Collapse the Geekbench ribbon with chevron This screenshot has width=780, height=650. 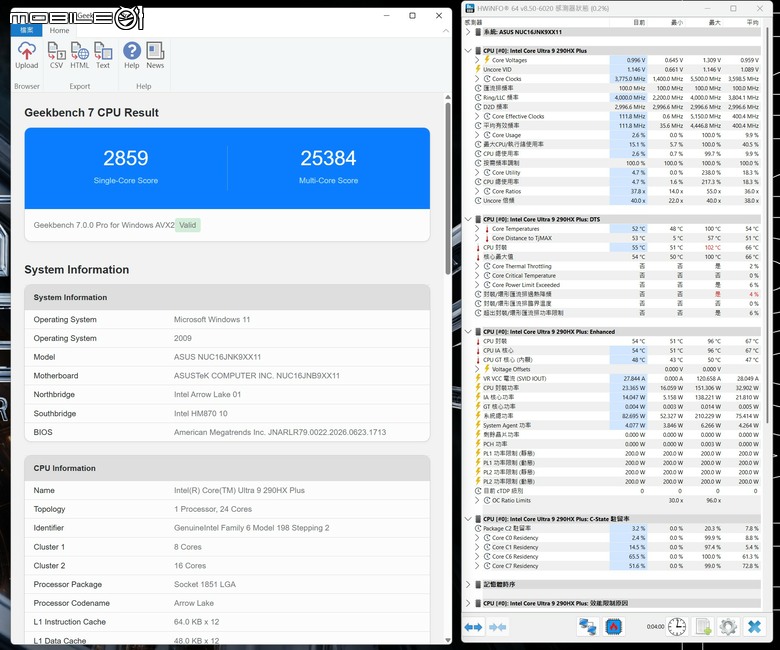click(446, 31)
